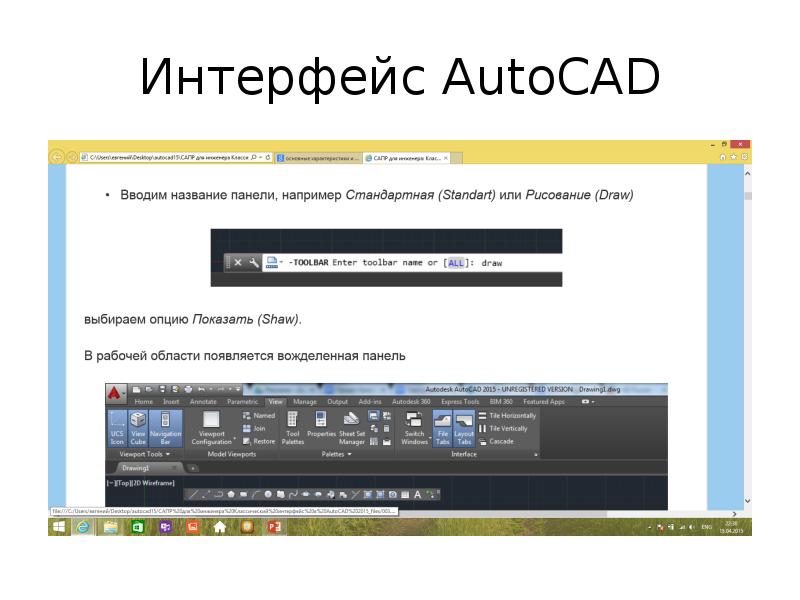The image size is (800, 600).
Task: Expand the Palettes panel dropdown
Action: pos(336,454)
